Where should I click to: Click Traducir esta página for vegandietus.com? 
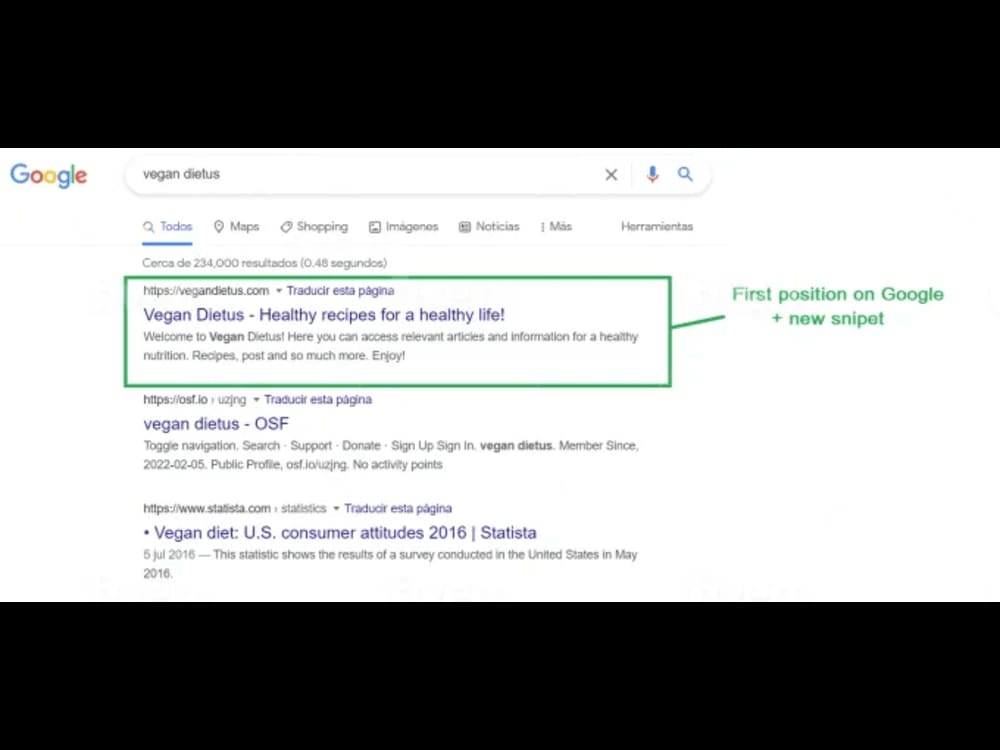pyautogui.click(x=340, y=291)
